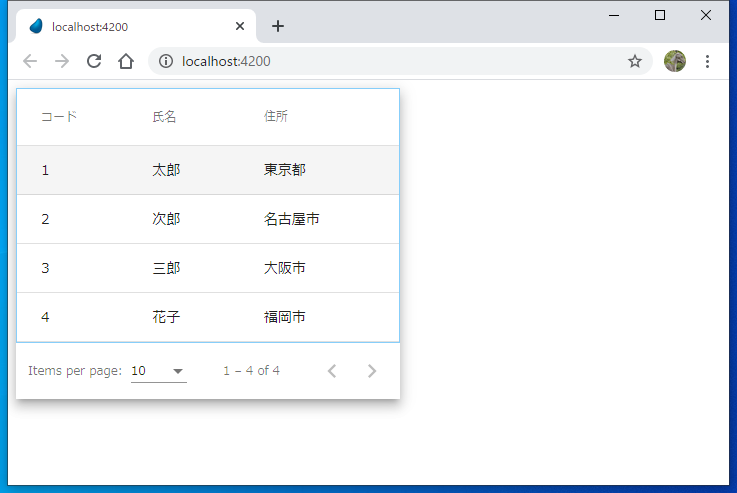
Task: Go to the browser home page
Action: tap(126, 61)
